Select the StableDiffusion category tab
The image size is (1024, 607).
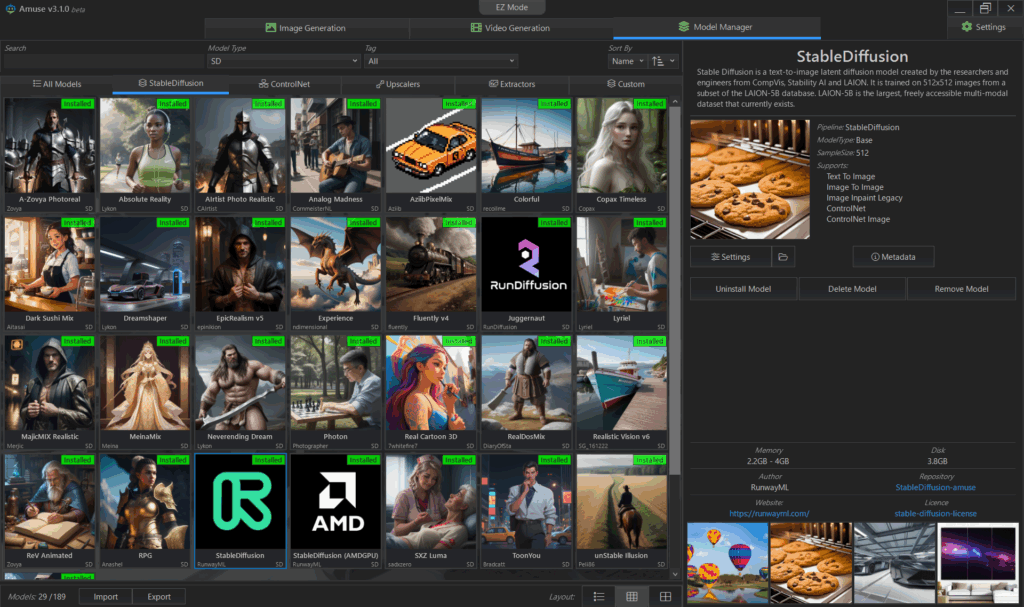[x=170, y=83]
